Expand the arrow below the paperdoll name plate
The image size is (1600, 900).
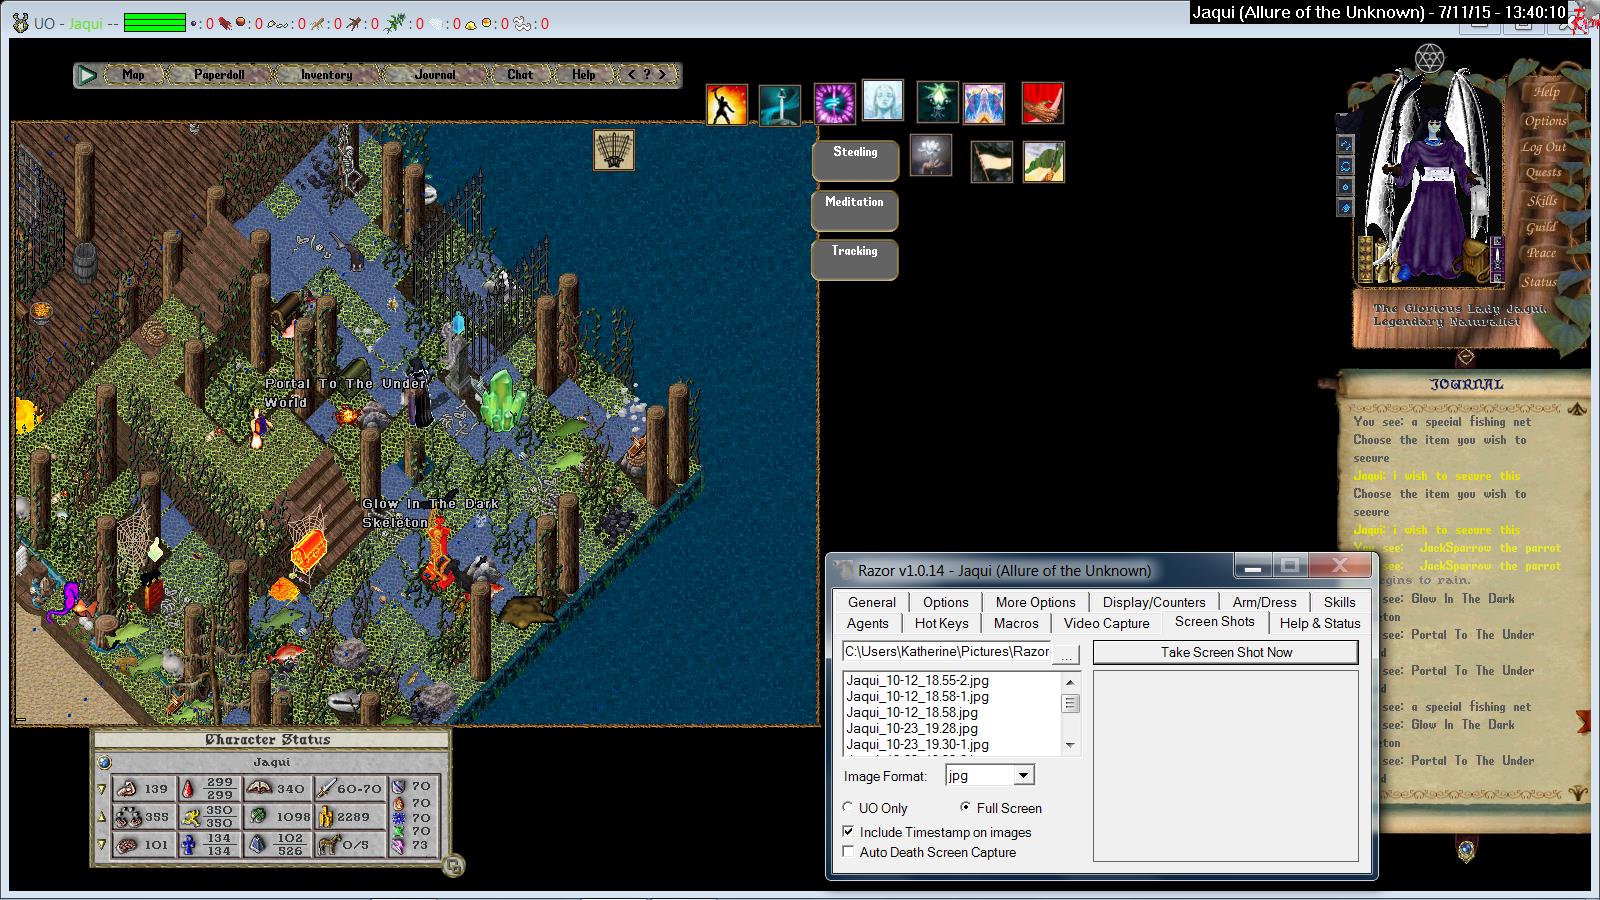1465,357
